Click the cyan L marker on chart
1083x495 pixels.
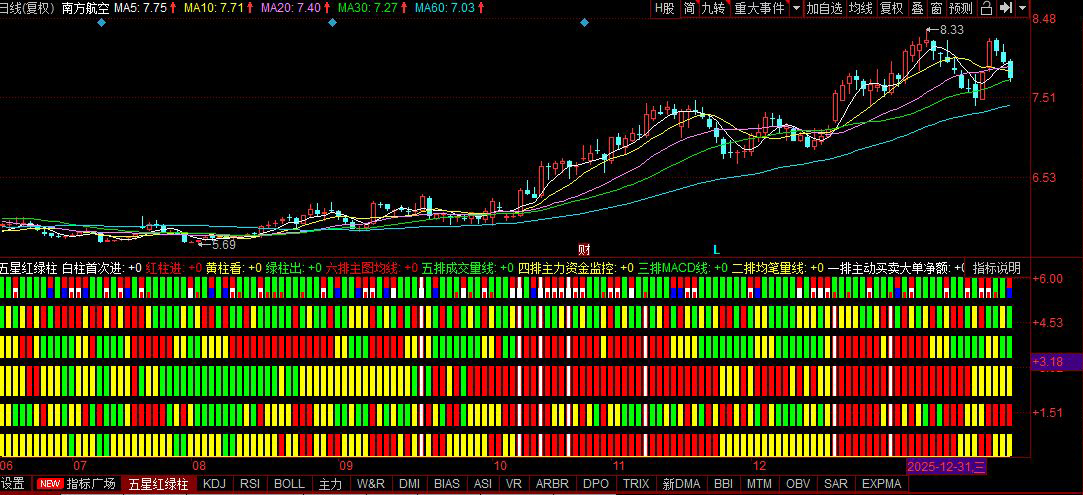coord(716,249)
